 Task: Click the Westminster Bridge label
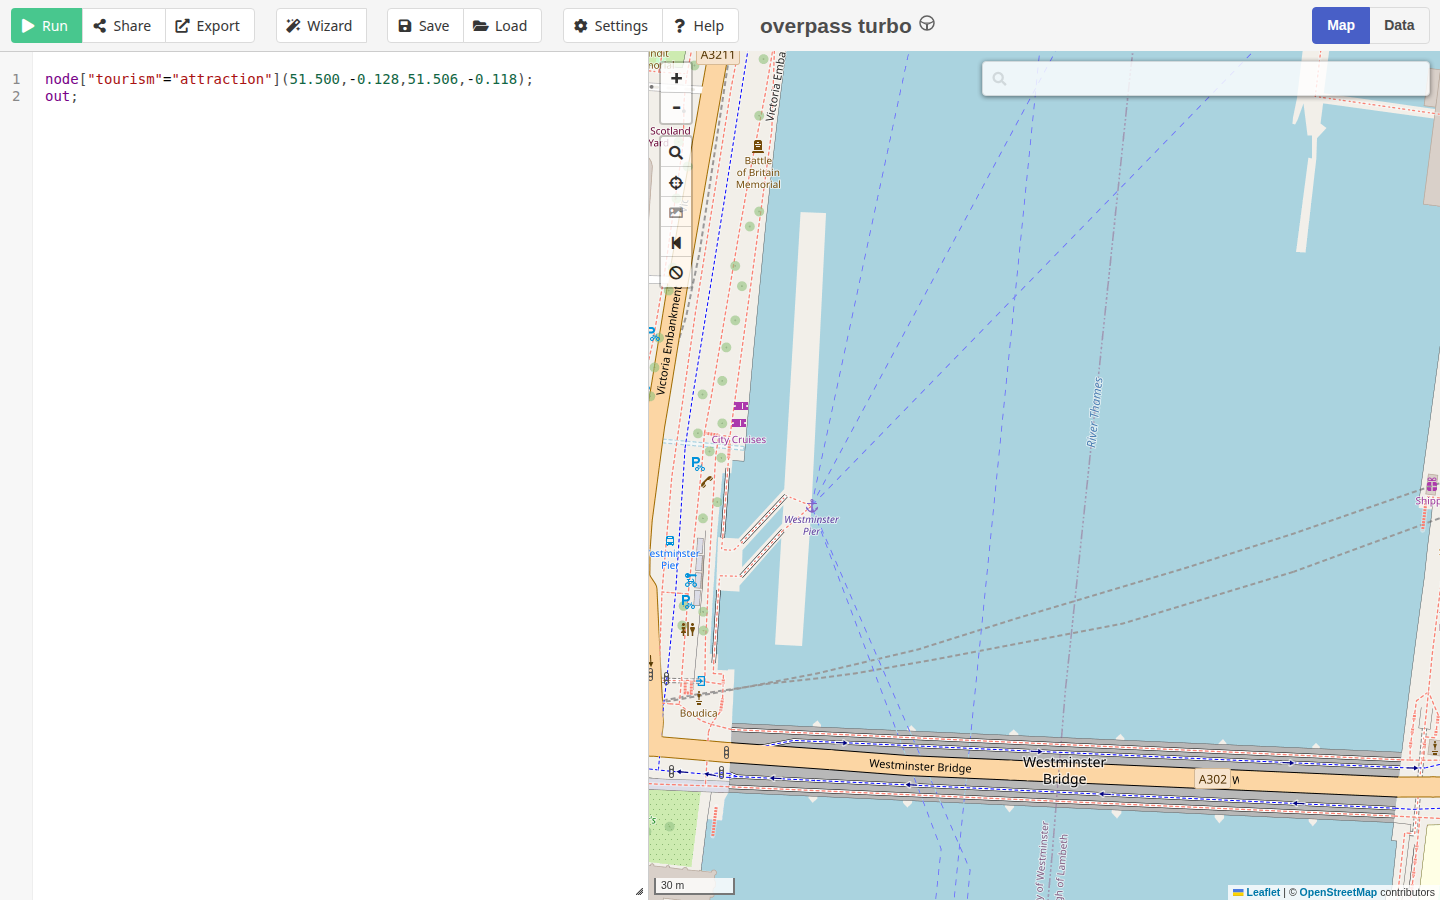(1064, 770)
